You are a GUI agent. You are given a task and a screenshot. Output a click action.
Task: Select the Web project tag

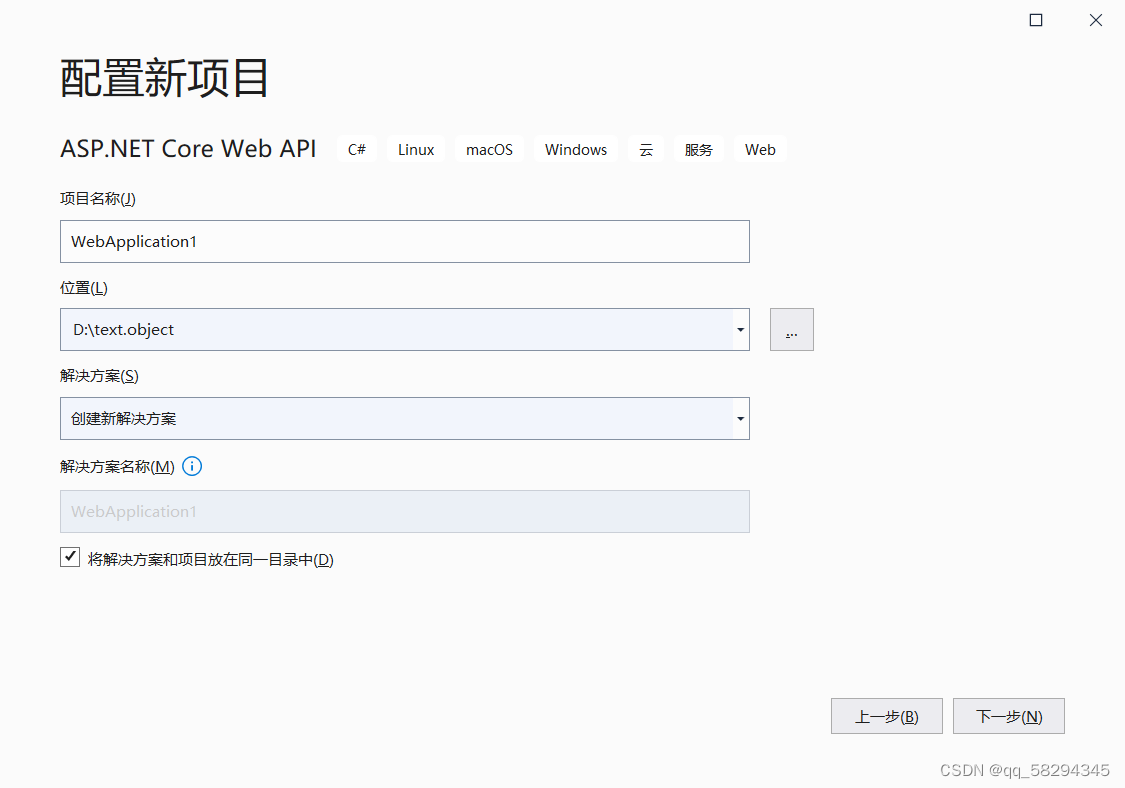tap(760, 148)
